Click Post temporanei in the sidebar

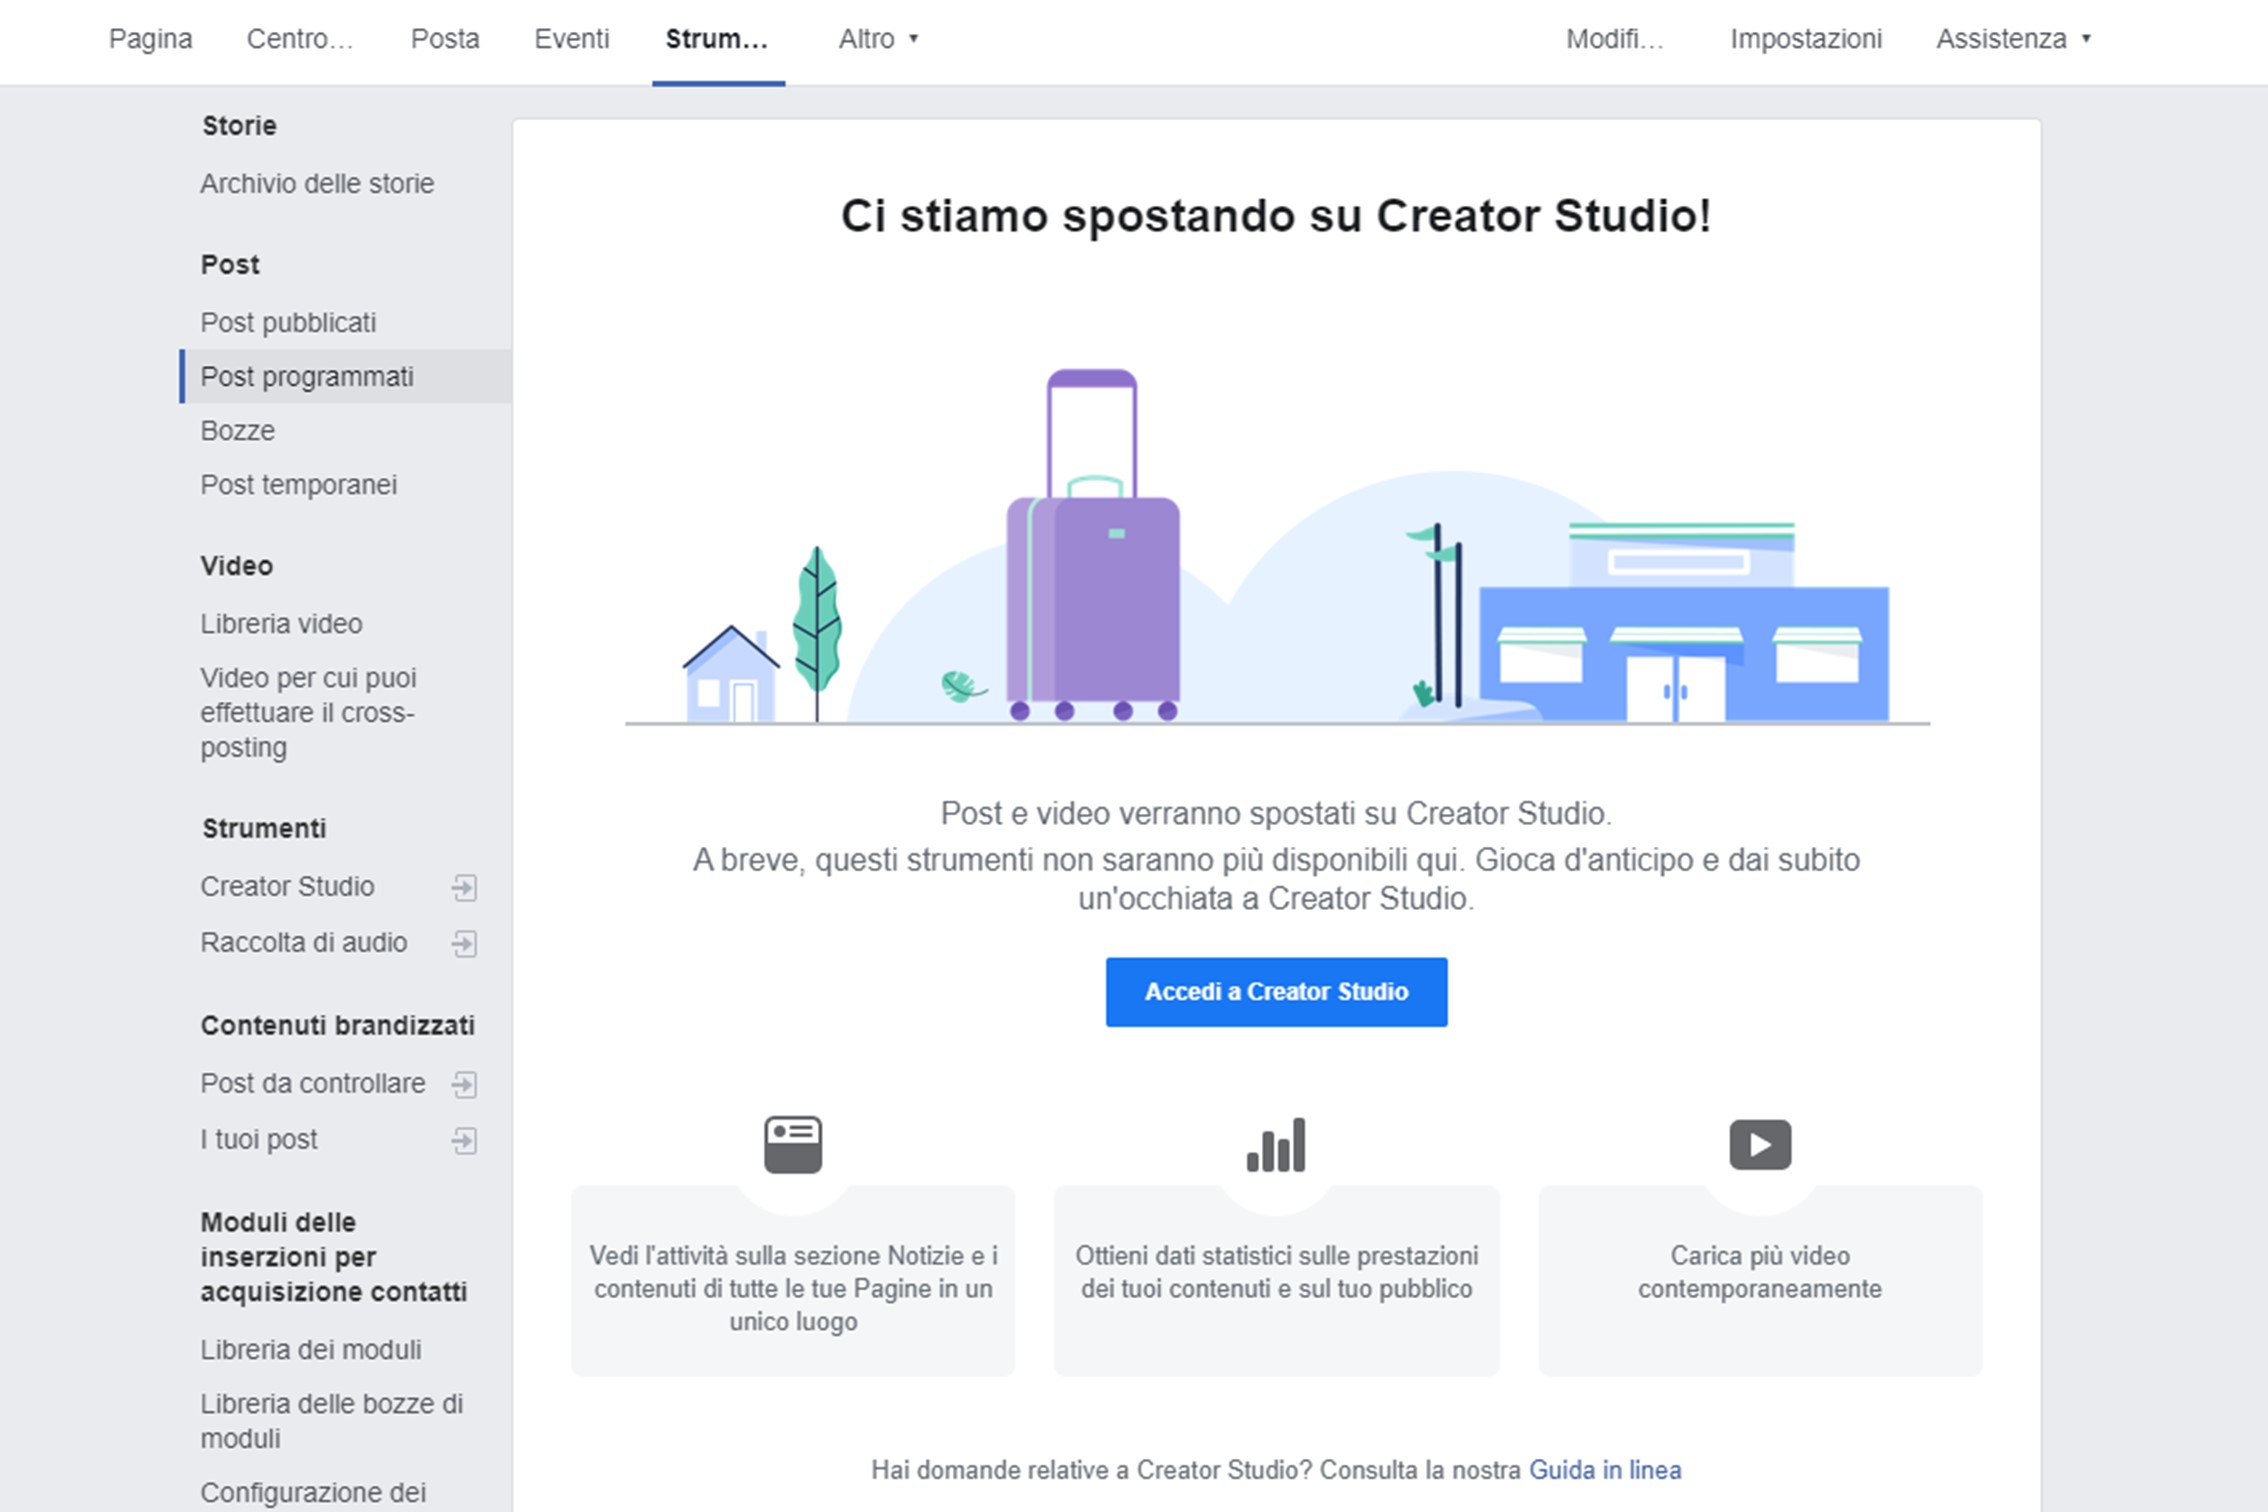[298, 485]
